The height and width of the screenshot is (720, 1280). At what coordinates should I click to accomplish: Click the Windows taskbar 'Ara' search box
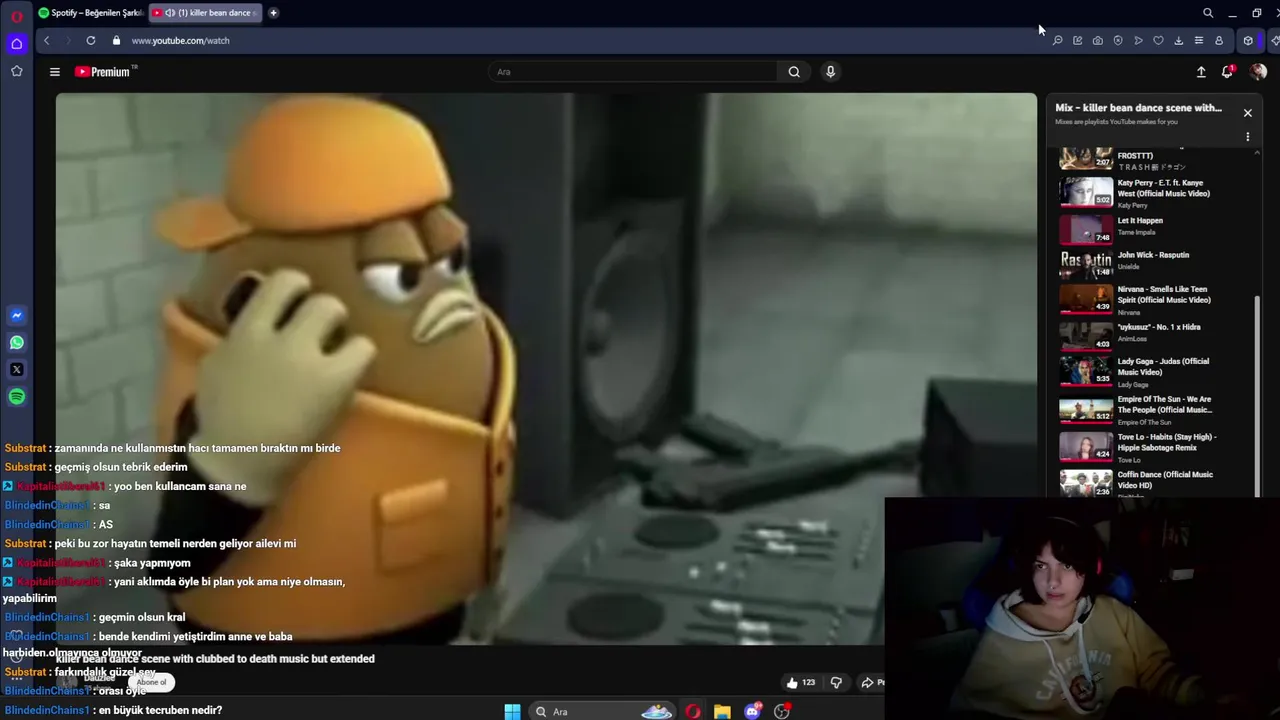pyautogui.click(x=600, y=712)
